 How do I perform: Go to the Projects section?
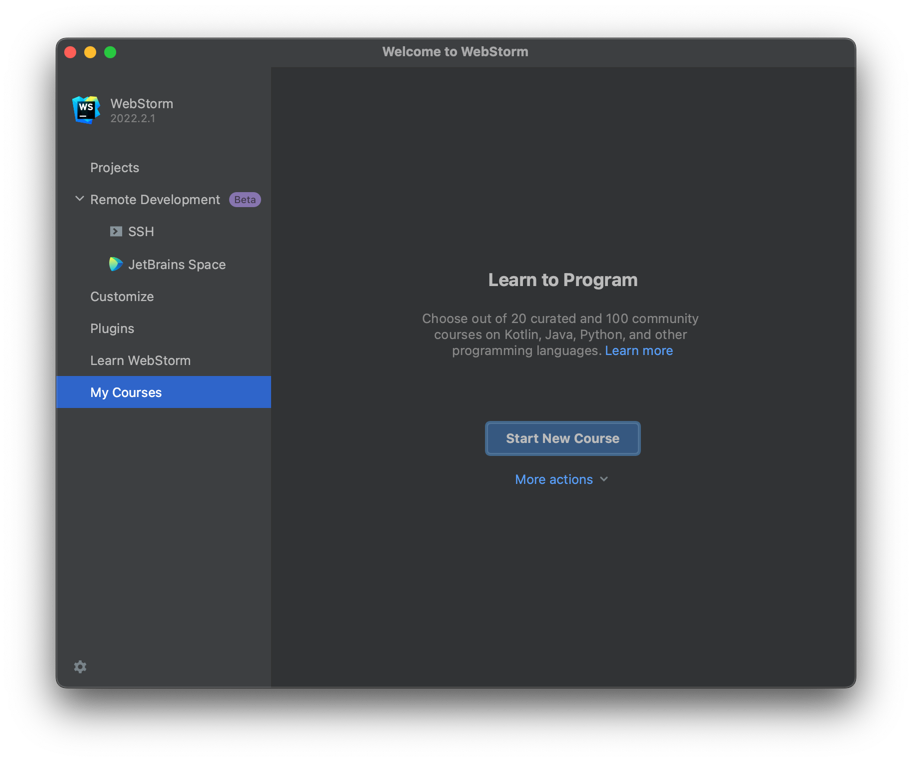(114, 168)
